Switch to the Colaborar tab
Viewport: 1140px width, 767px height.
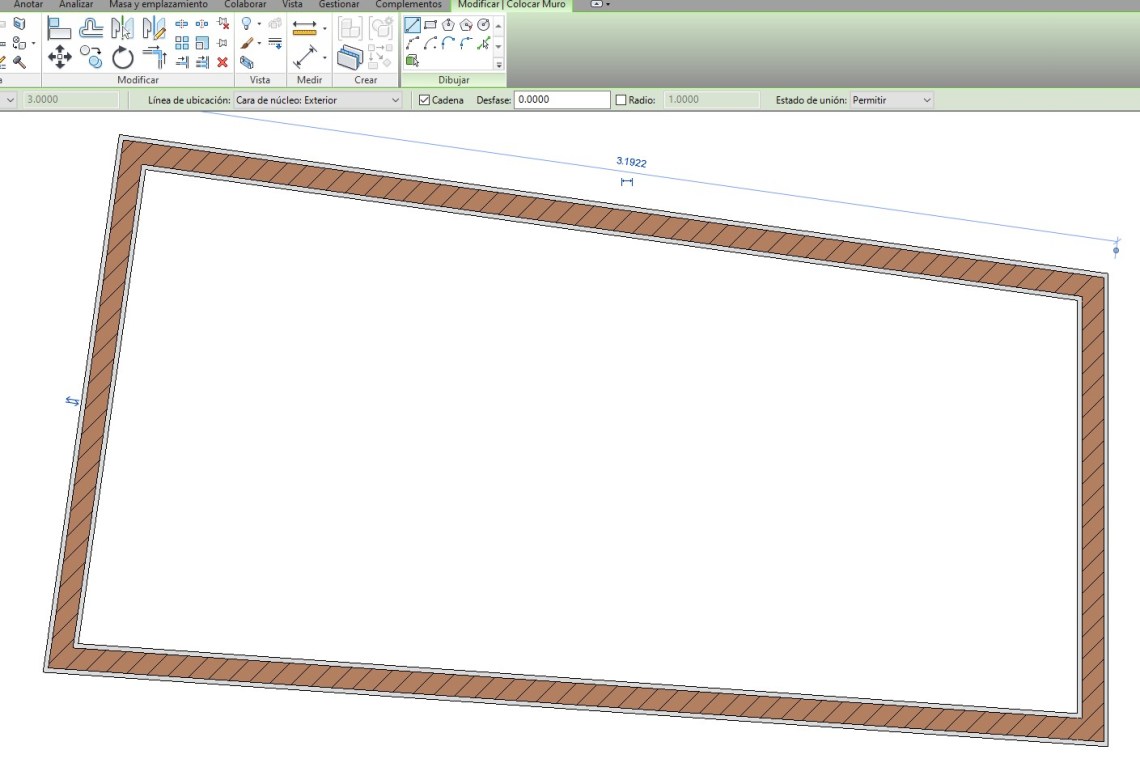(x=245, y=5)
